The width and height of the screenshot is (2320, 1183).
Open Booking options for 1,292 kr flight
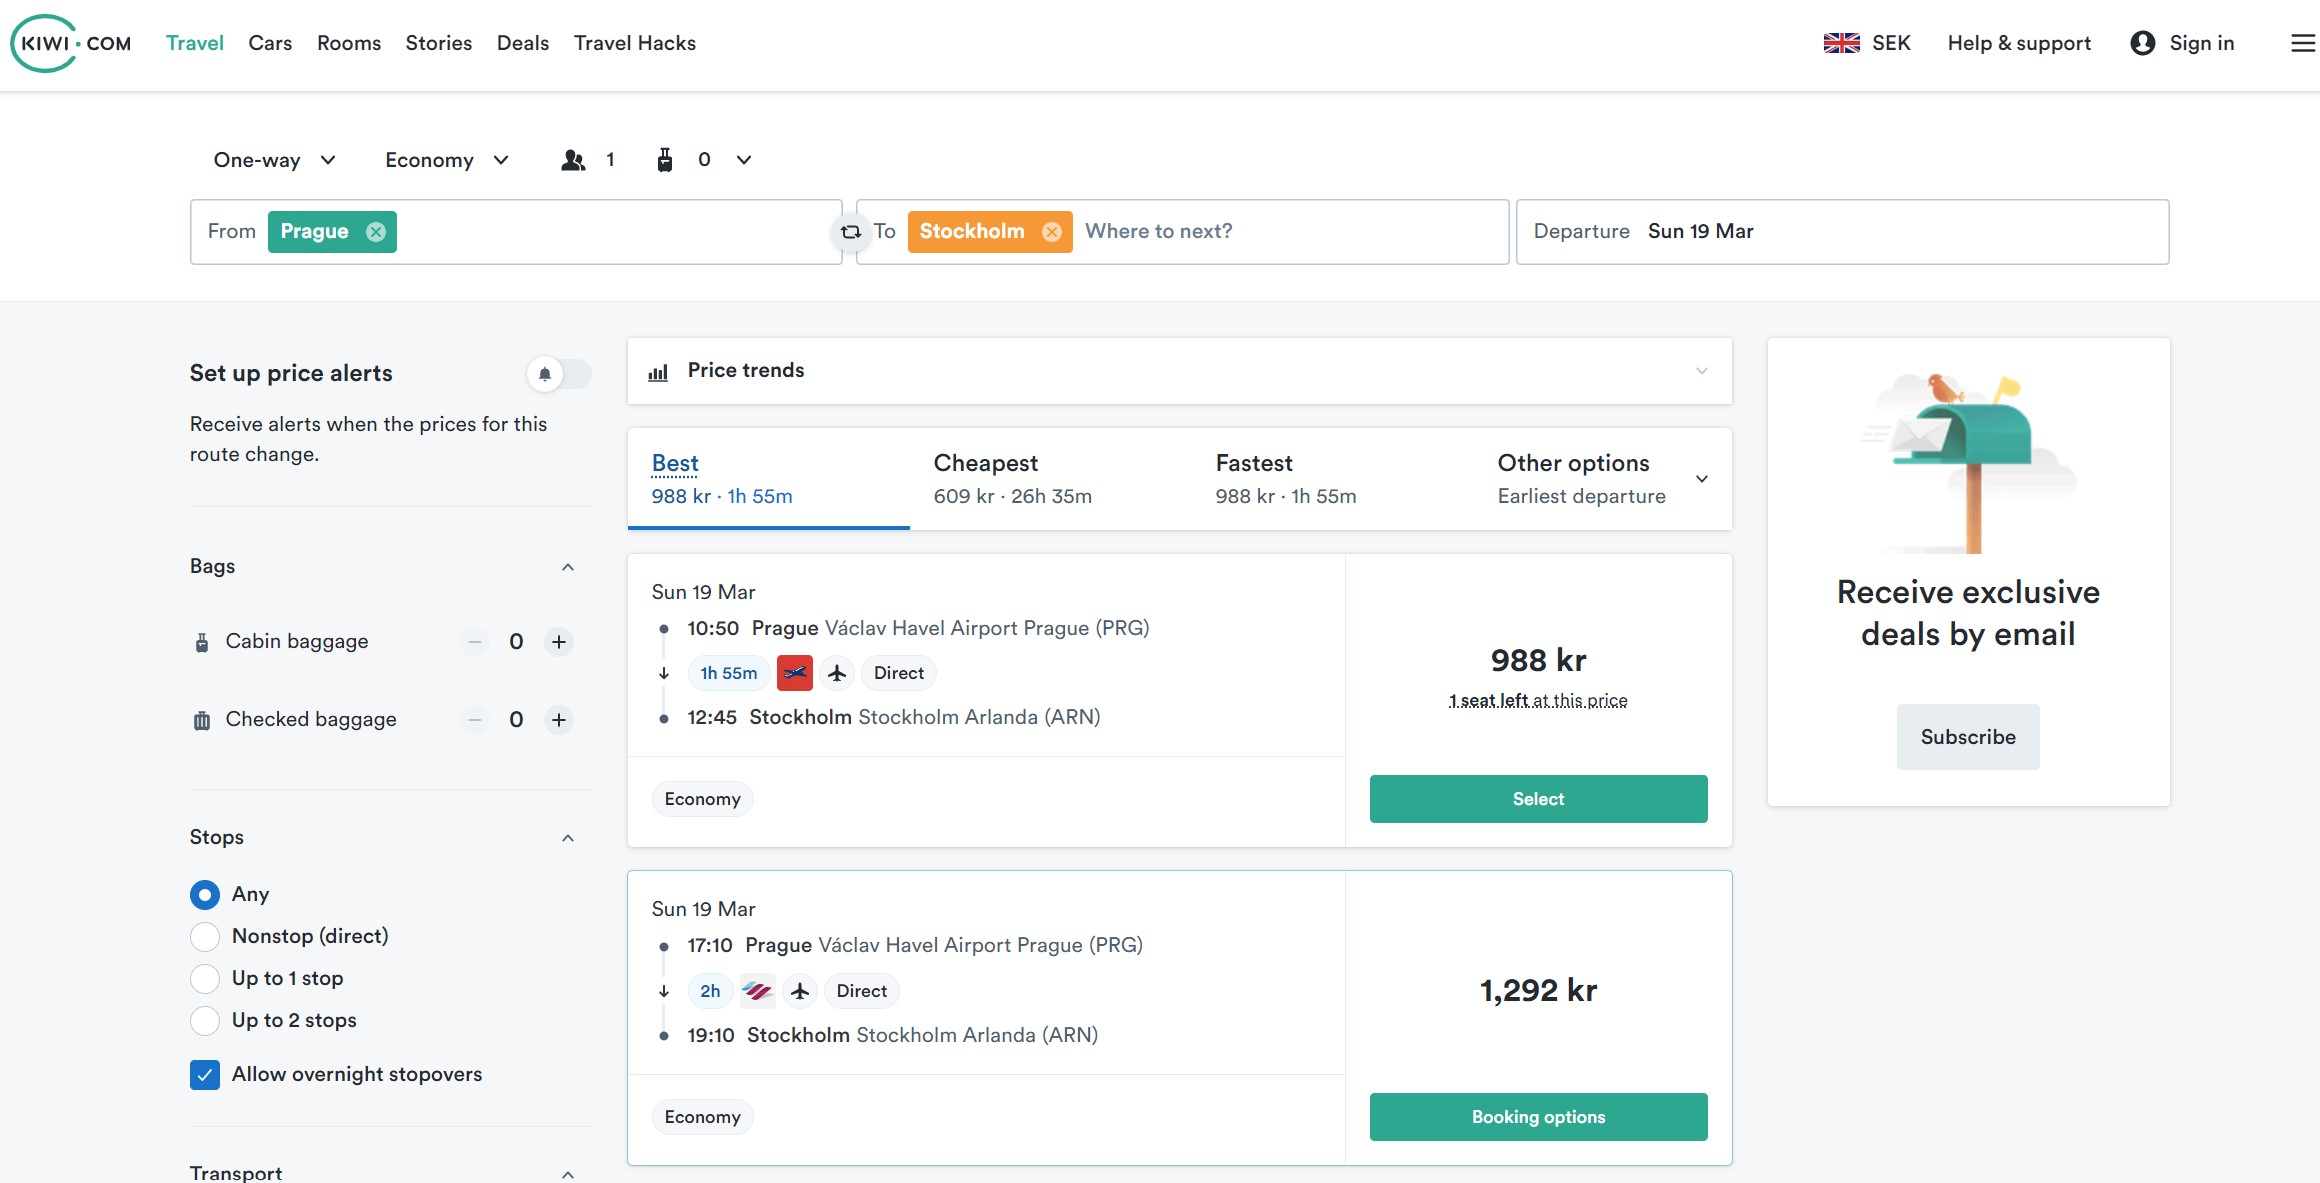(x=1538, y=1117)
